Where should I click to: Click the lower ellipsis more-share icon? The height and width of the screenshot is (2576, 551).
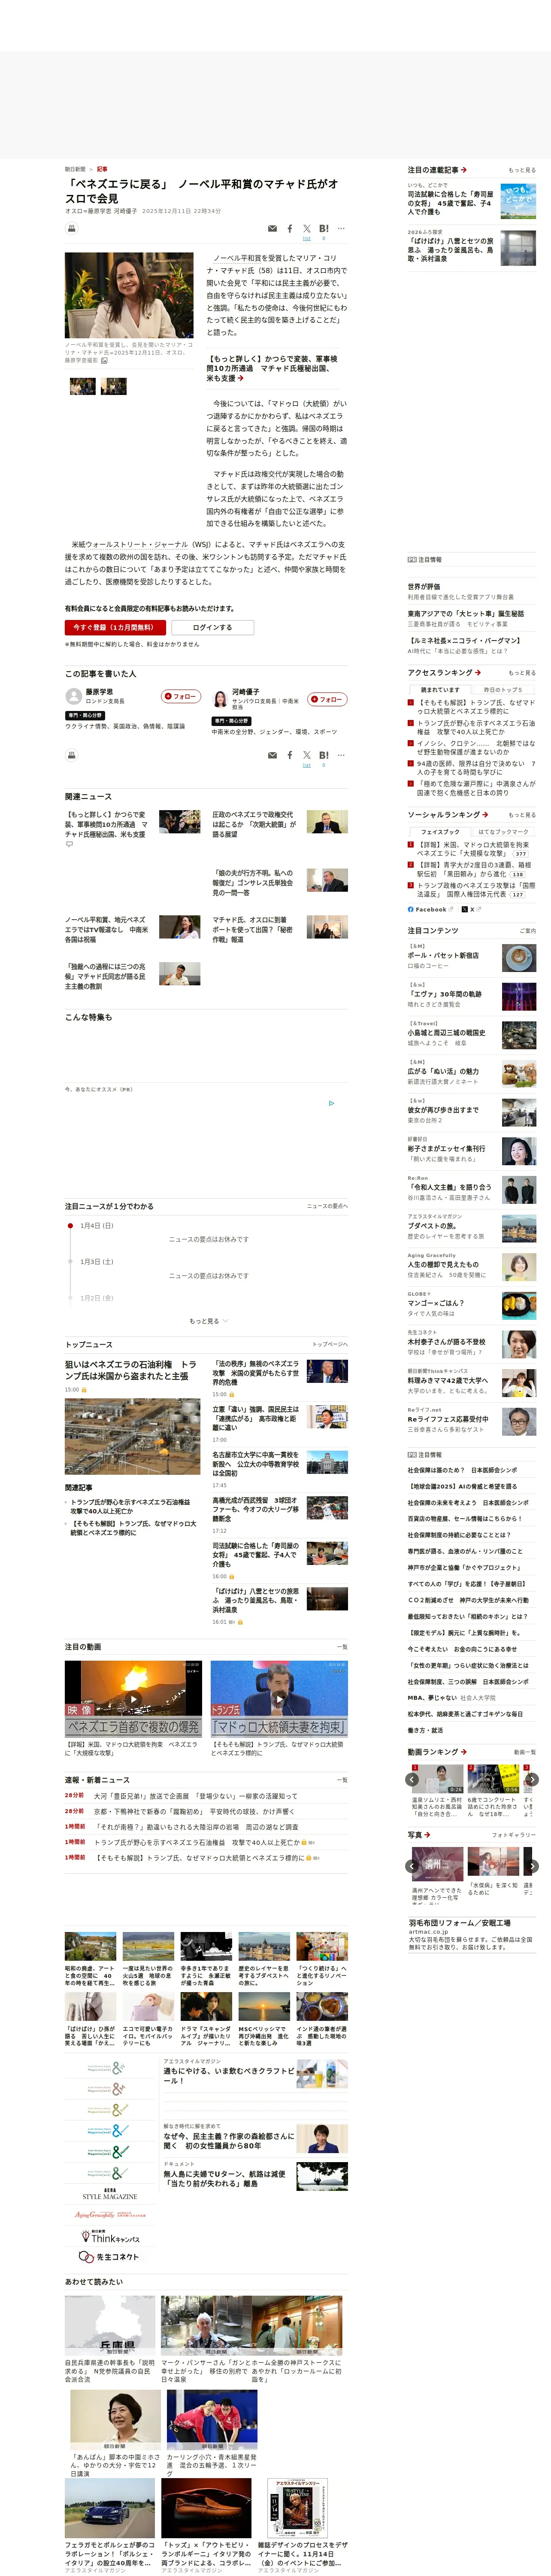[x=341, y=756]
